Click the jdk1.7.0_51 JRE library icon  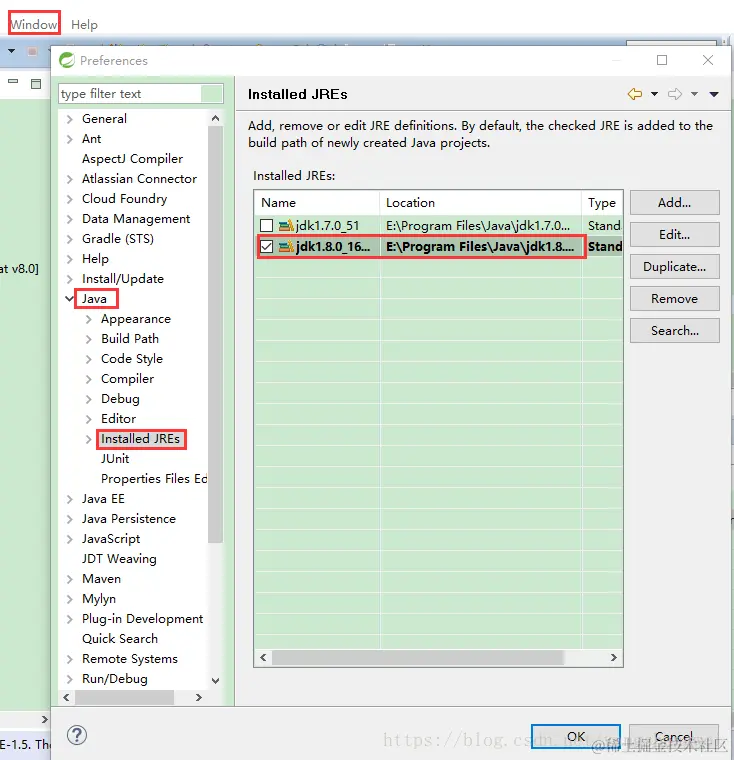tap(286, 225)
